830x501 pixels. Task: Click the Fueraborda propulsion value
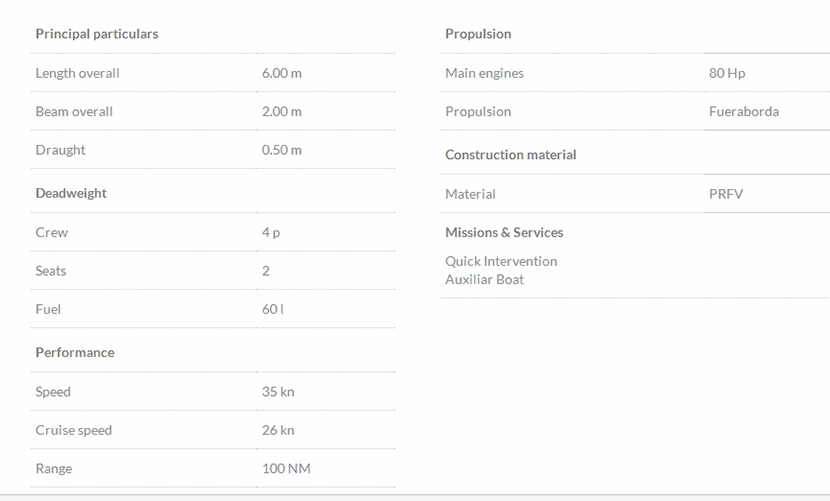click(743, 111)
